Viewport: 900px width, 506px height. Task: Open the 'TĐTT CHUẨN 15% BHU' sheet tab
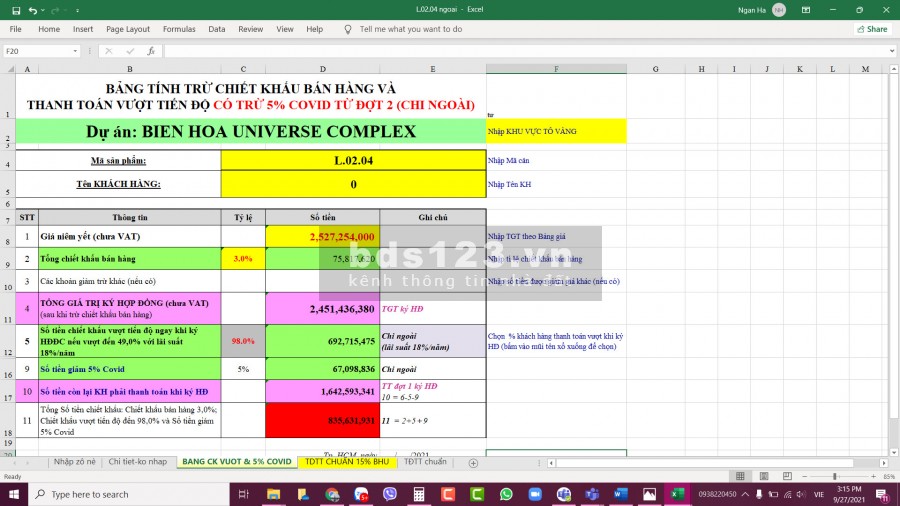click(x=347, y=462)
